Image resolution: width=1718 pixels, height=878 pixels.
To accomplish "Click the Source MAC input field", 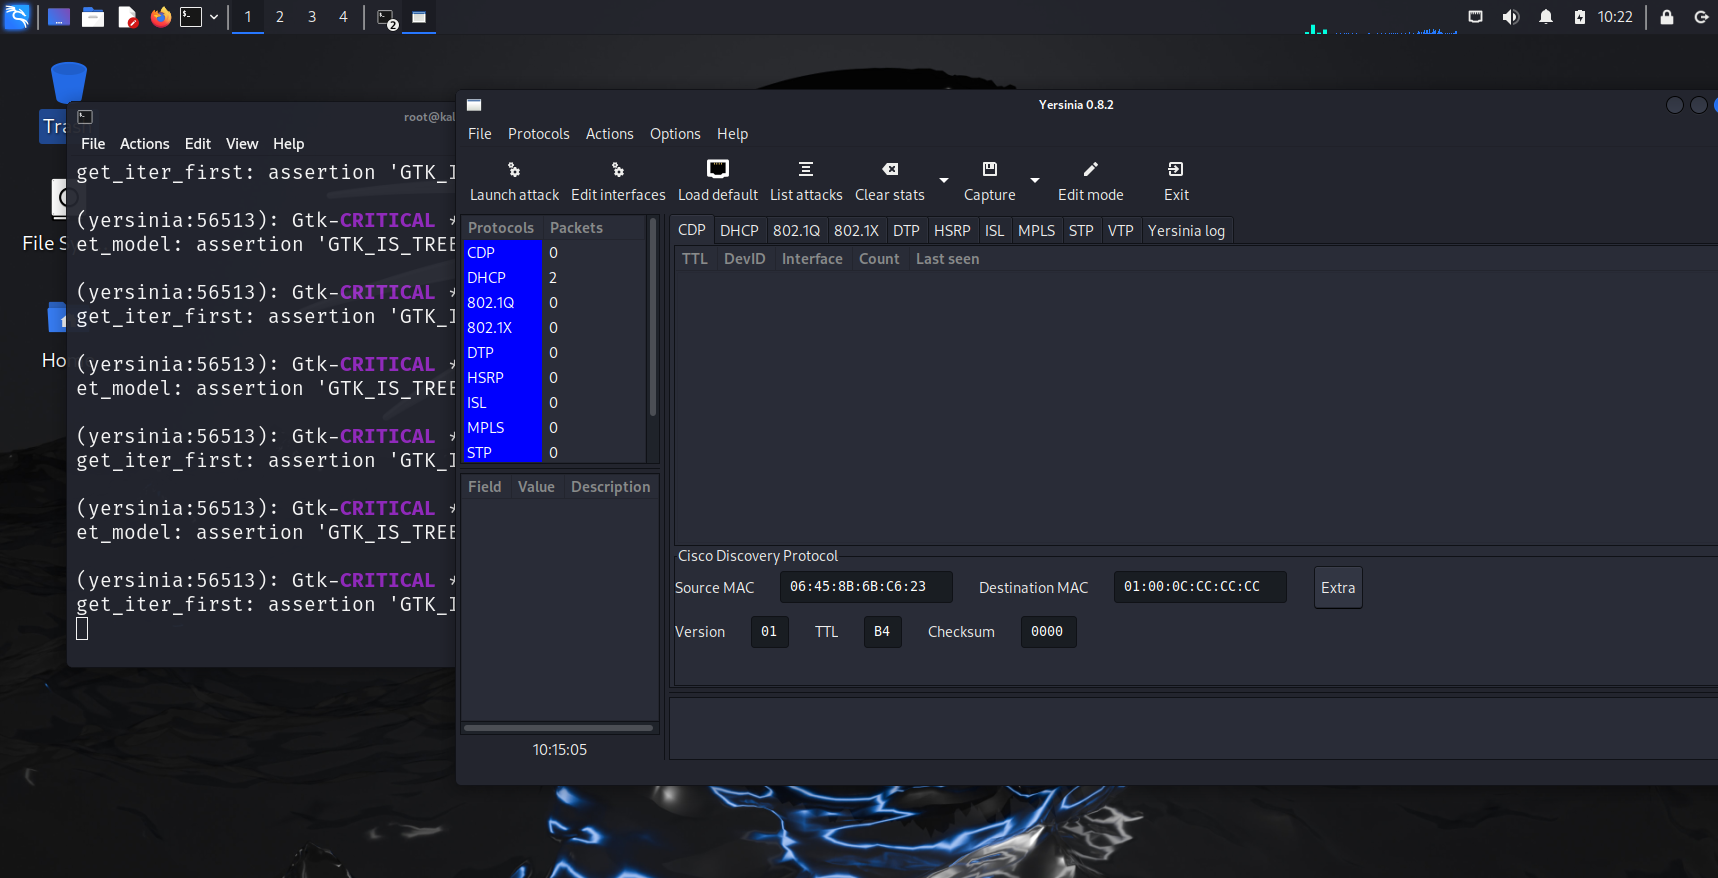I will click(x=865, y=587).
